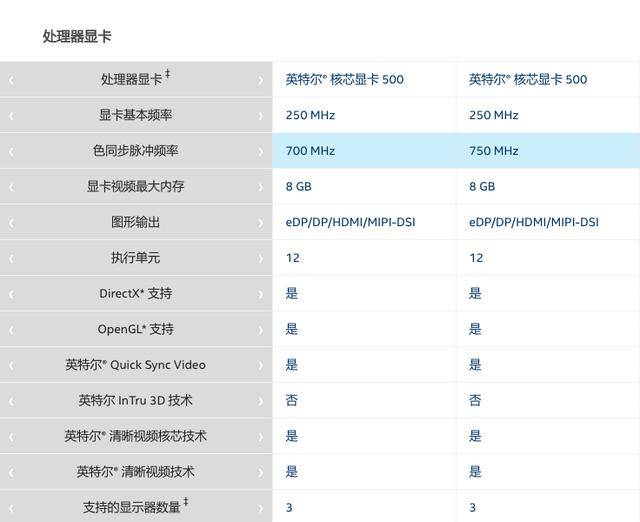The image size is (640, 522).
Task: Click right chevron on 执行单元 row
Action: click(x=260, y=259)
